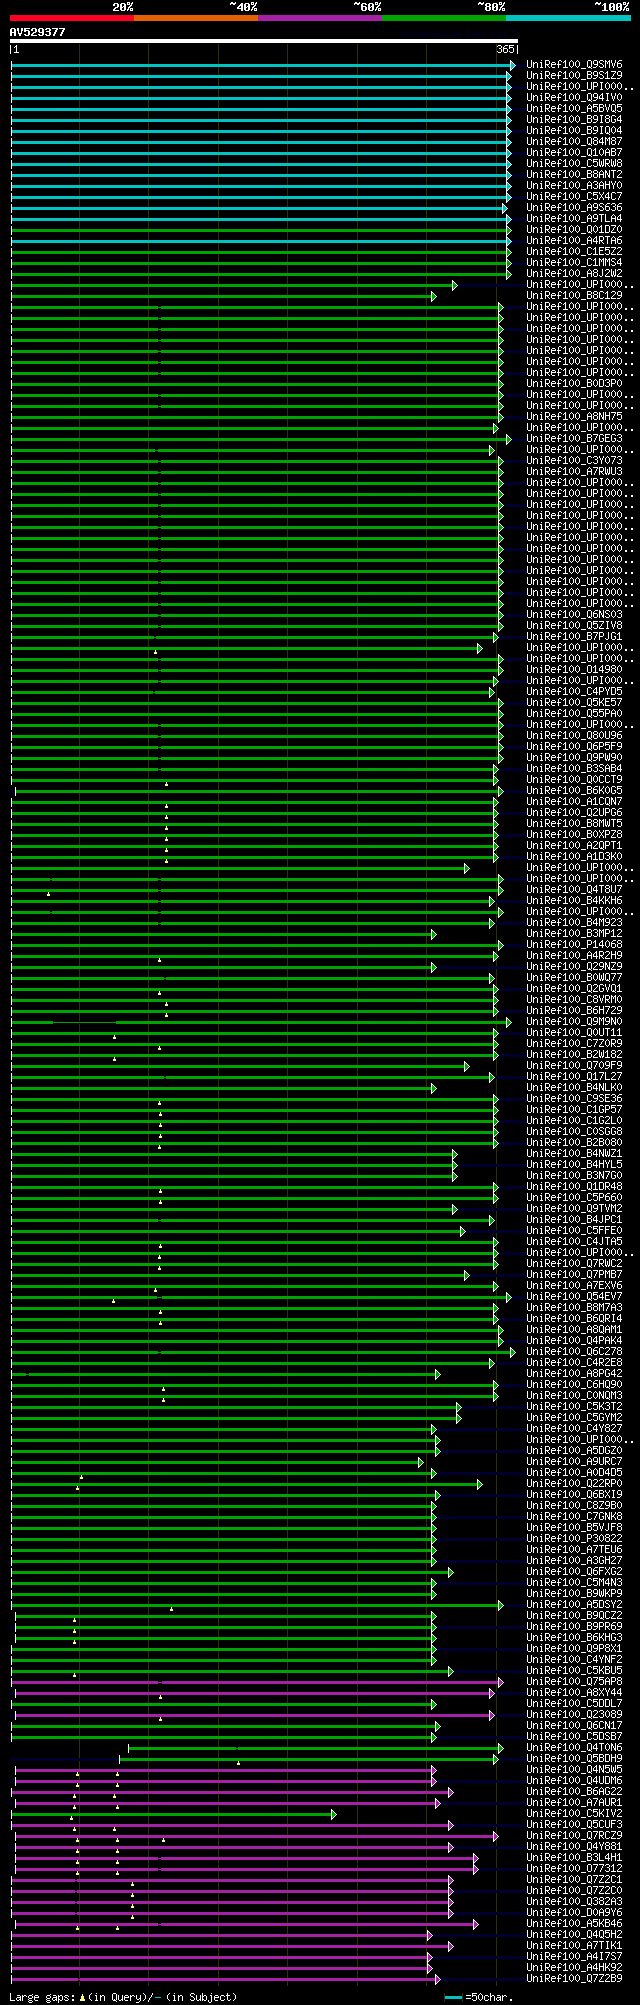Click hit label UniRef100_A8J2W2

(574, 274)
